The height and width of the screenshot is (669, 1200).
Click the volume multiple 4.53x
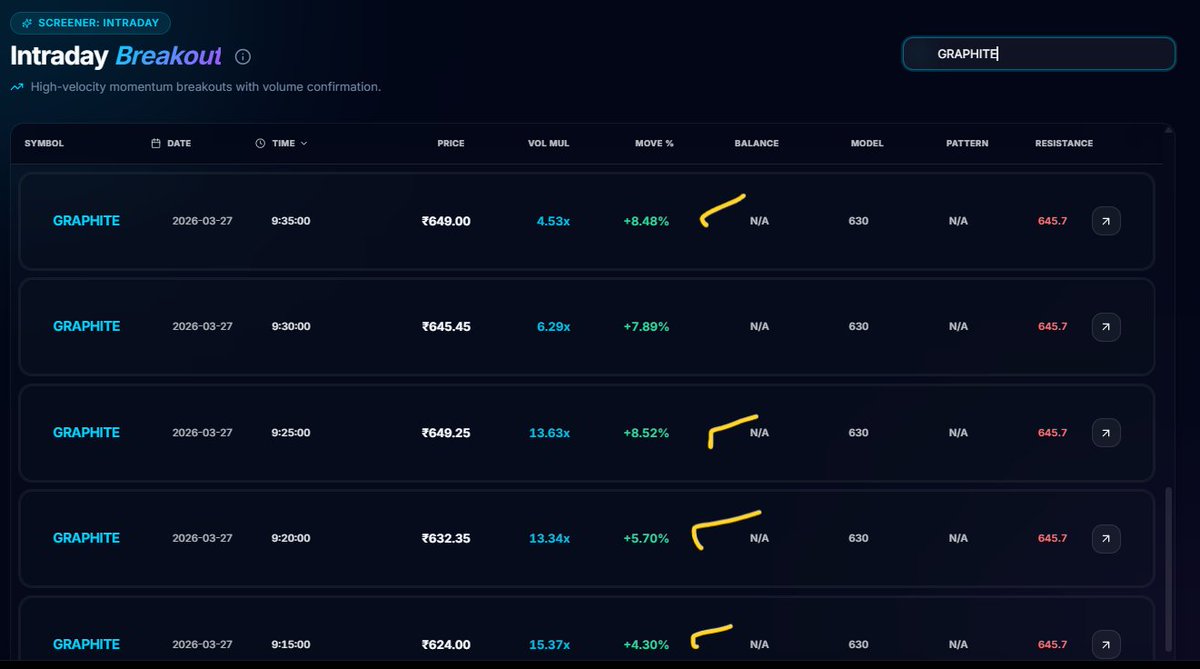coord(553,221)
